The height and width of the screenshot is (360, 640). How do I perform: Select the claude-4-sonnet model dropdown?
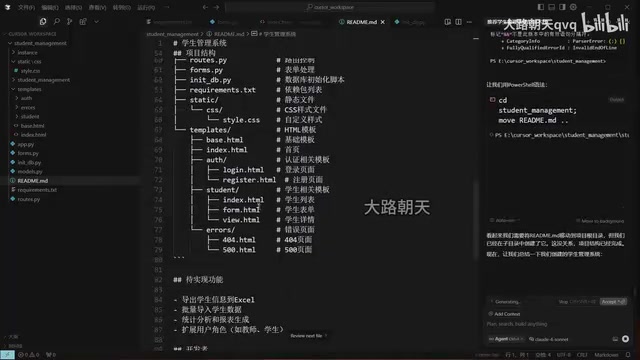pyautogui.click(x=549, y=339)
